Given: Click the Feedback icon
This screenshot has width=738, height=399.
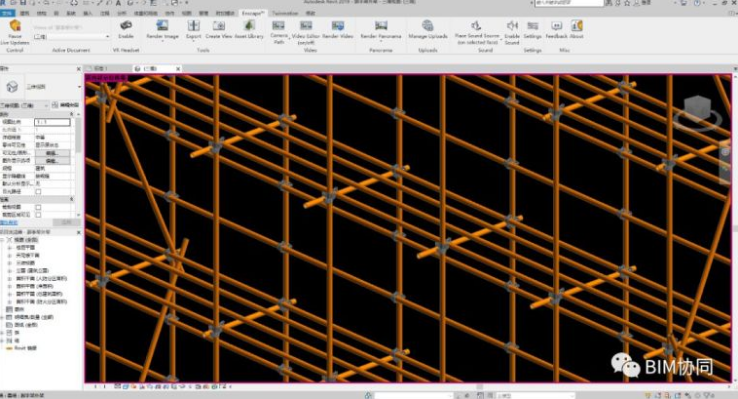Looking at the screenshot, I should pos(556,25).
